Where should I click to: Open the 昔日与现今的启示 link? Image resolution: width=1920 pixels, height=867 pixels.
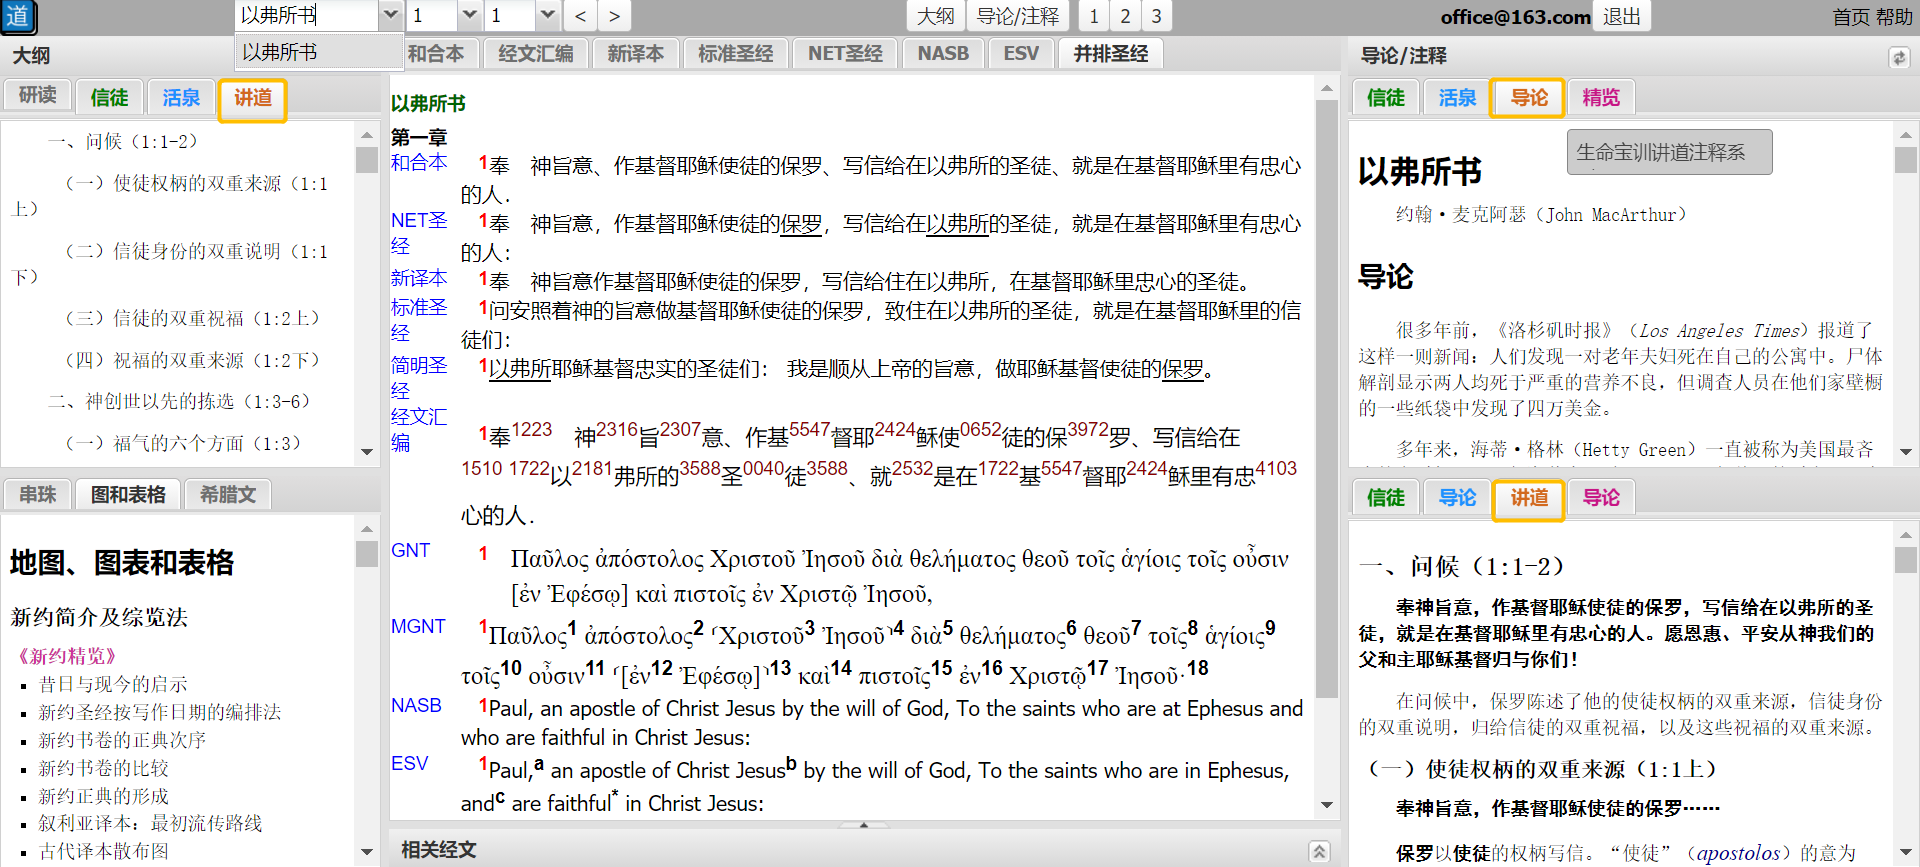(113, 685)
